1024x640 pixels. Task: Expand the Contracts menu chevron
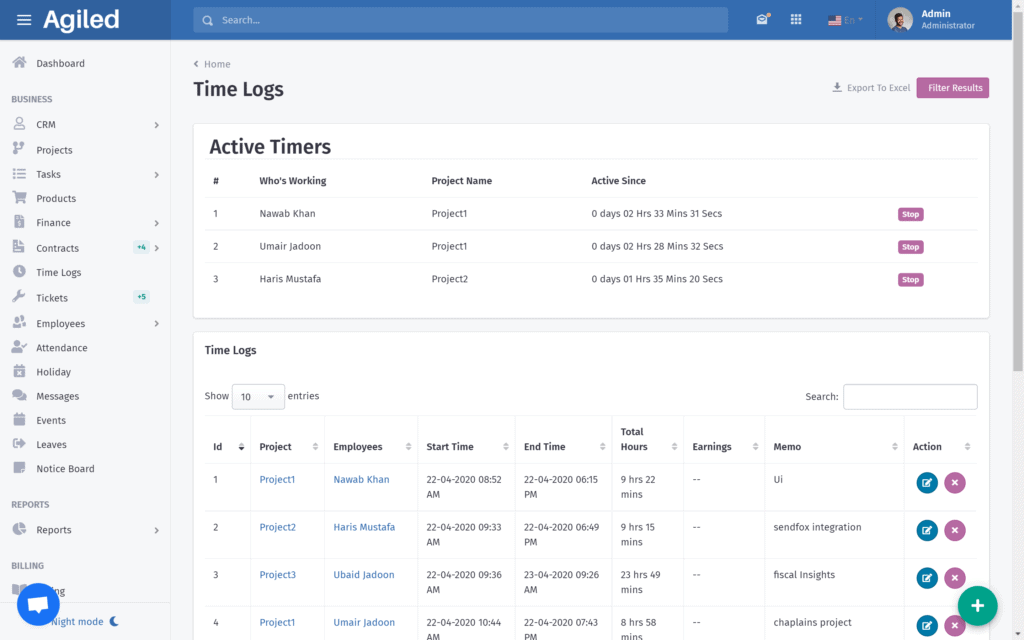[157, 248]
